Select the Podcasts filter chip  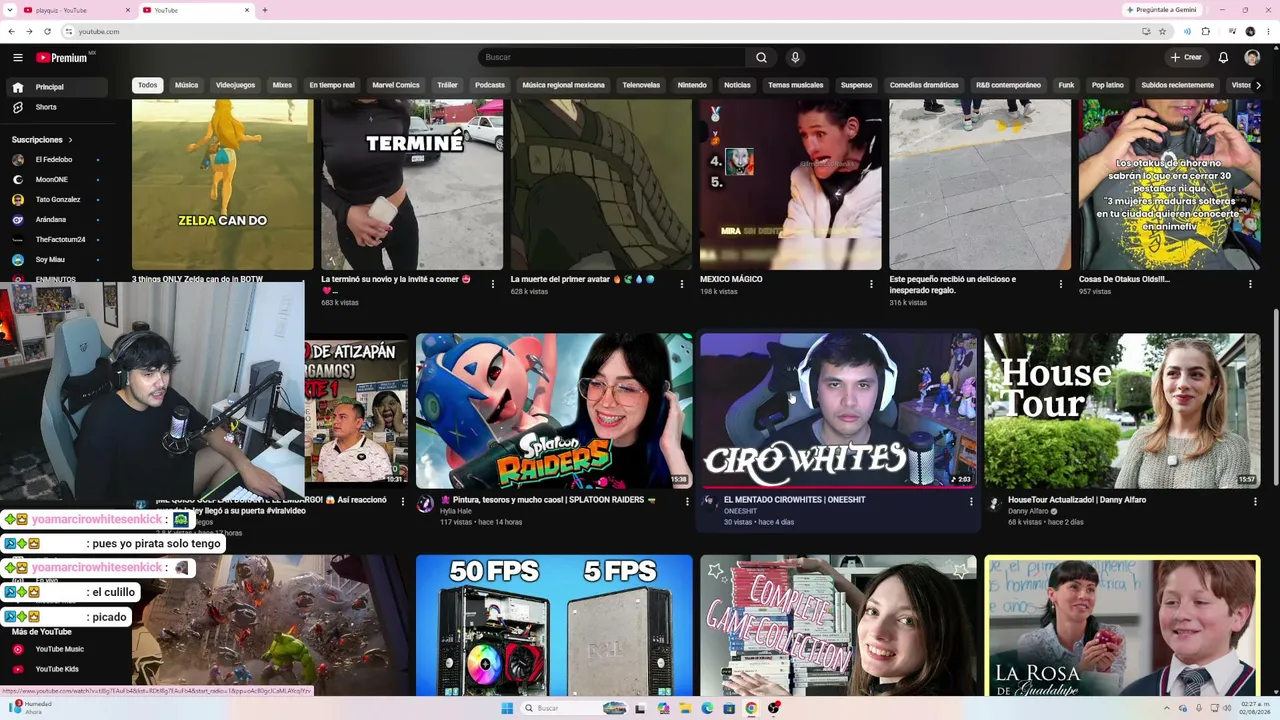click(x=490, y=85)
